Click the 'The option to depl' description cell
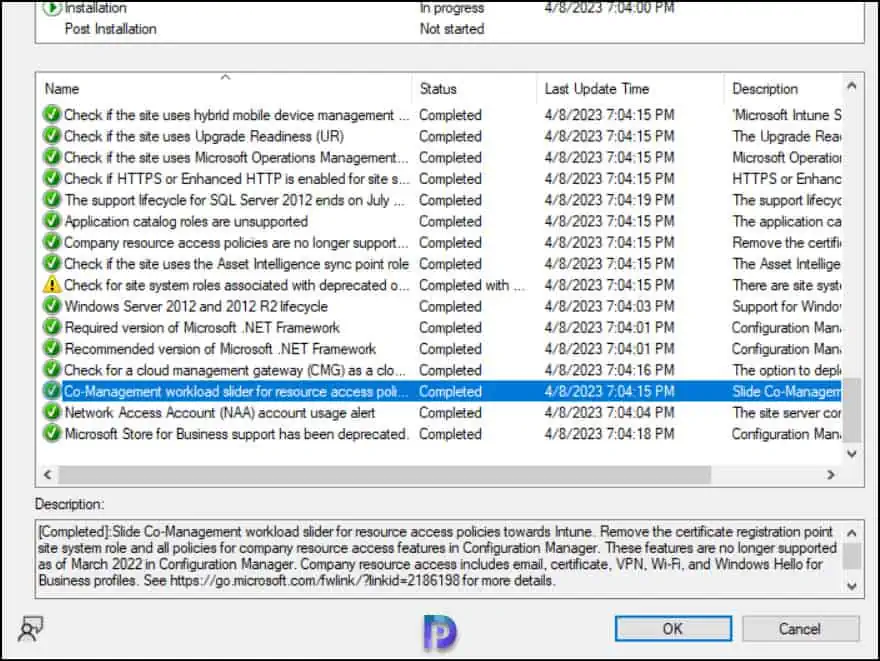This screenshot has width=880, height=661. [x=786, y=370]
